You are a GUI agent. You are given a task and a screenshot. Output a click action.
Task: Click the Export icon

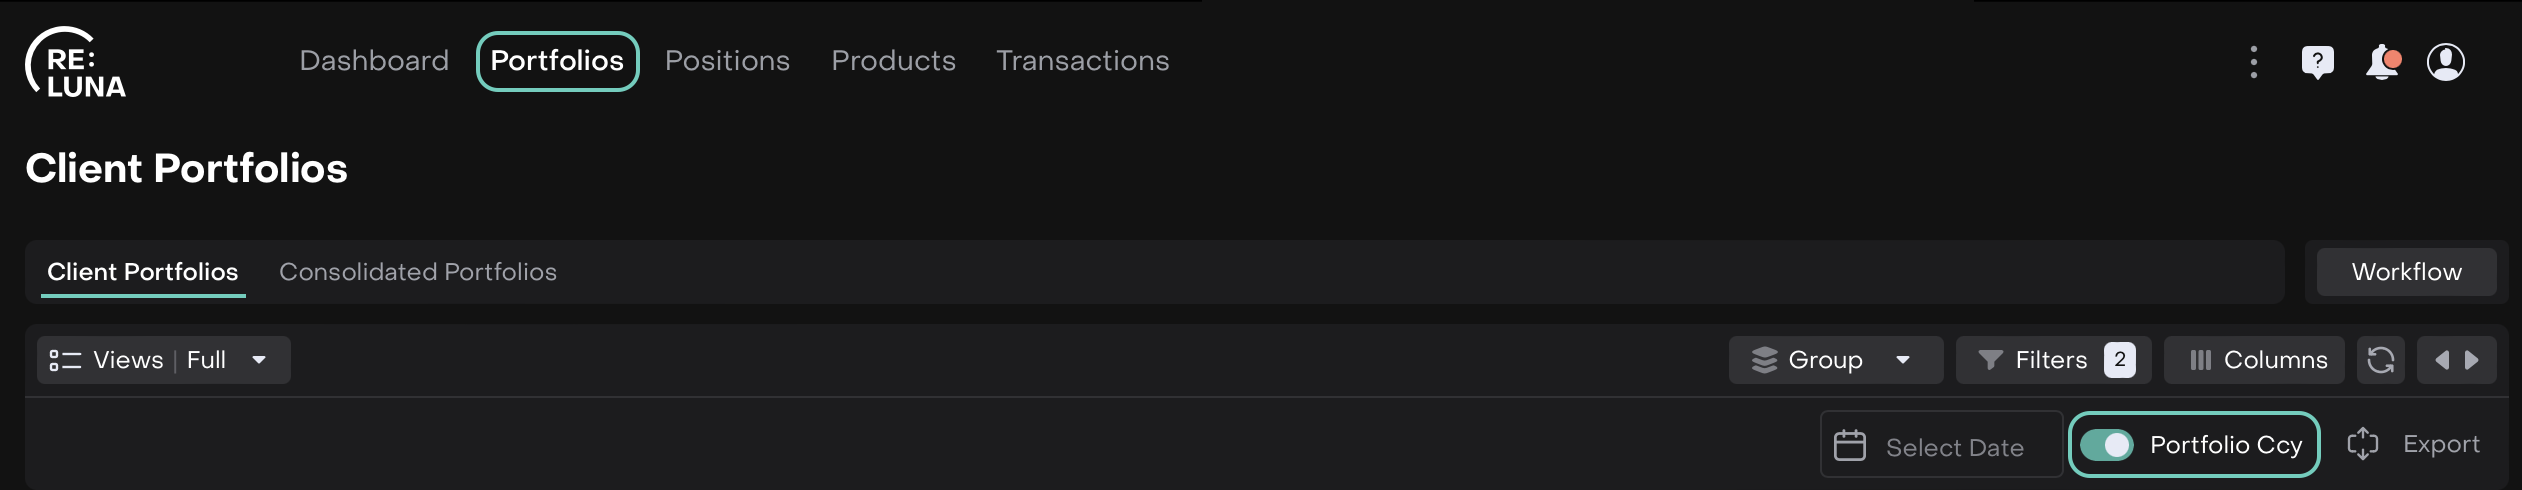pyautogui.click(x=2362, y=444)
